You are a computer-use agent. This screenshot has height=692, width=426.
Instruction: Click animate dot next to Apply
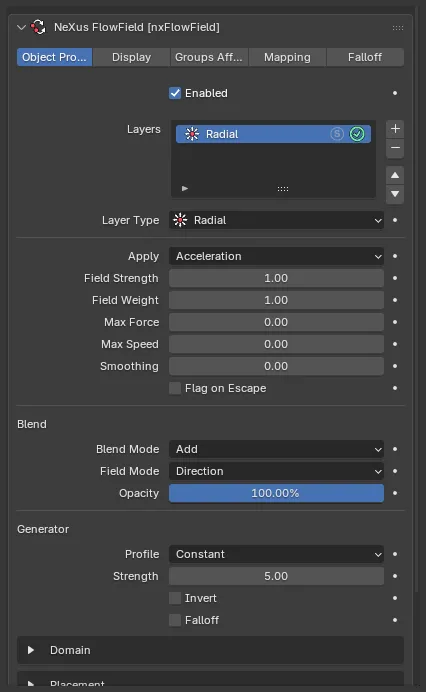[x=395, y=256]
